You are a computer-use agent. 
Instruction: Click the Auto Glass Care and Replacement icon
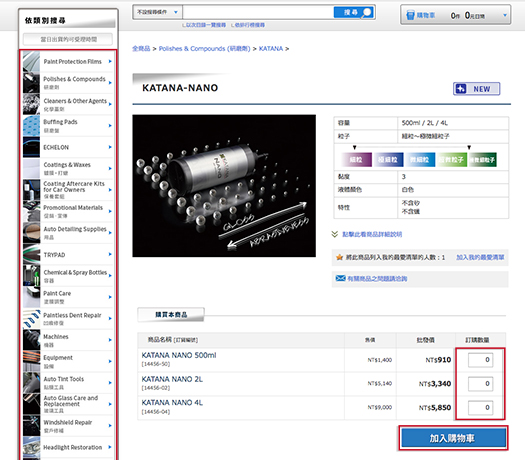coord(31,404)
